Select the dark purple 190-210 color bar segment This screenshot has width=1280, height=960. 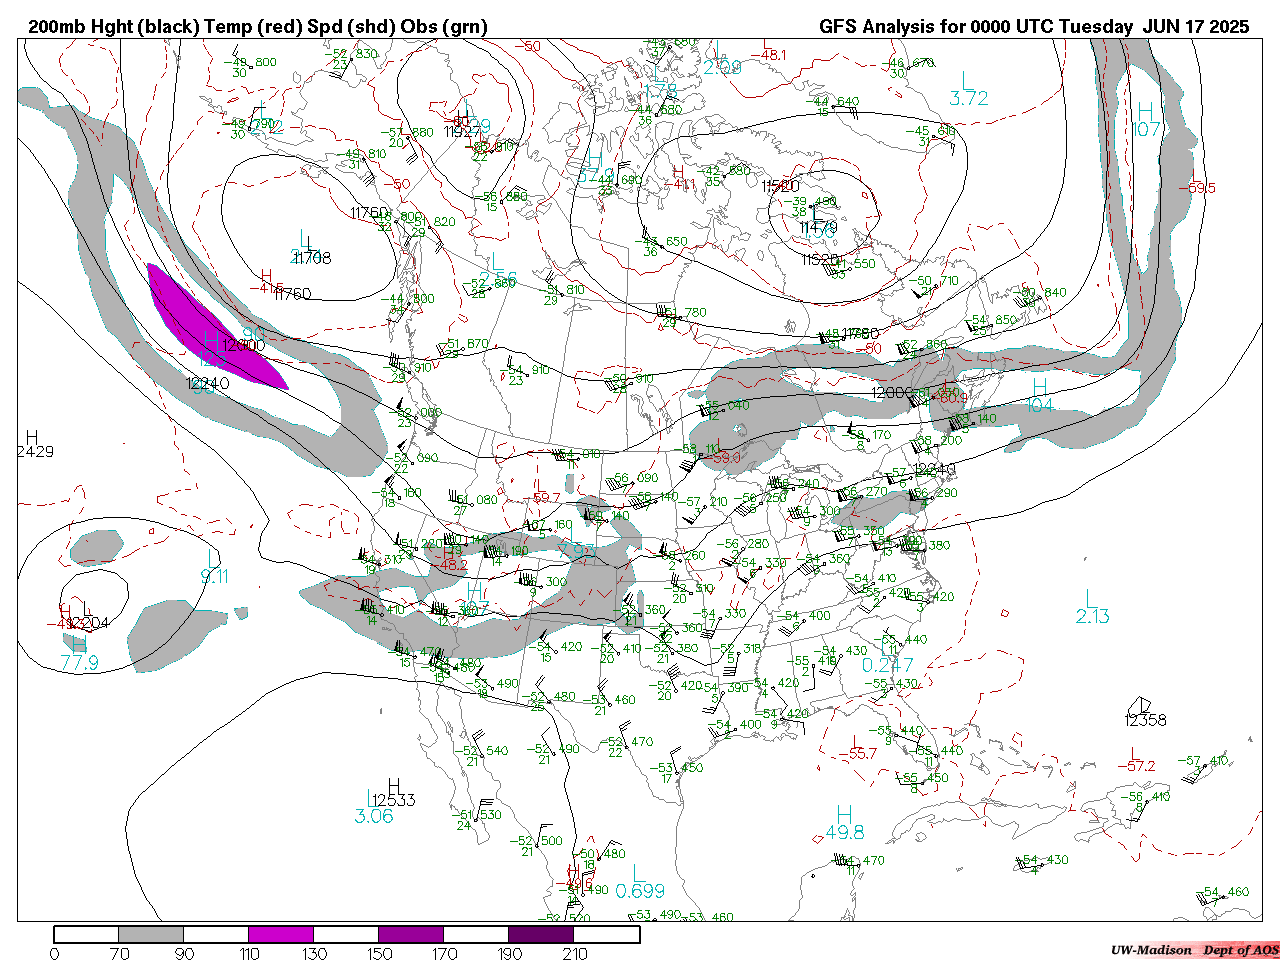coord(541,934)
